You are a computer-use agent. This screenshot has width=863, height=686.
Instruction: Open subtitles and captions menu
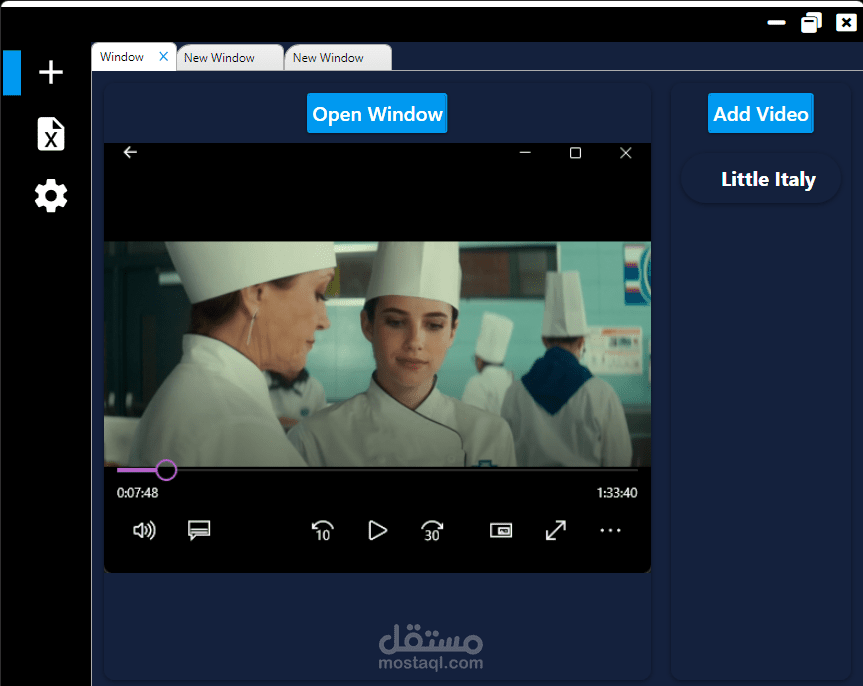[199, 530]
